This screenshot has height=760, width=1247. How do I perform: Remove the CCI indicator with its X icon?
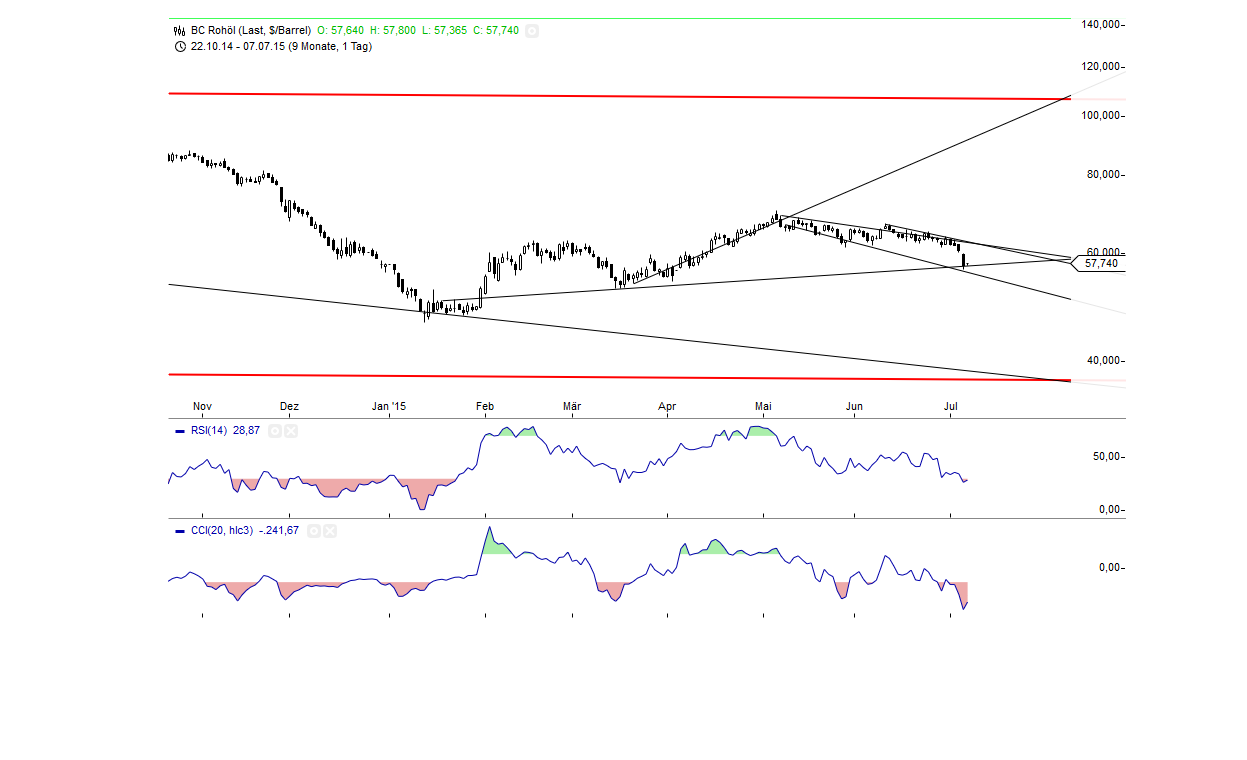click(330, 531)
